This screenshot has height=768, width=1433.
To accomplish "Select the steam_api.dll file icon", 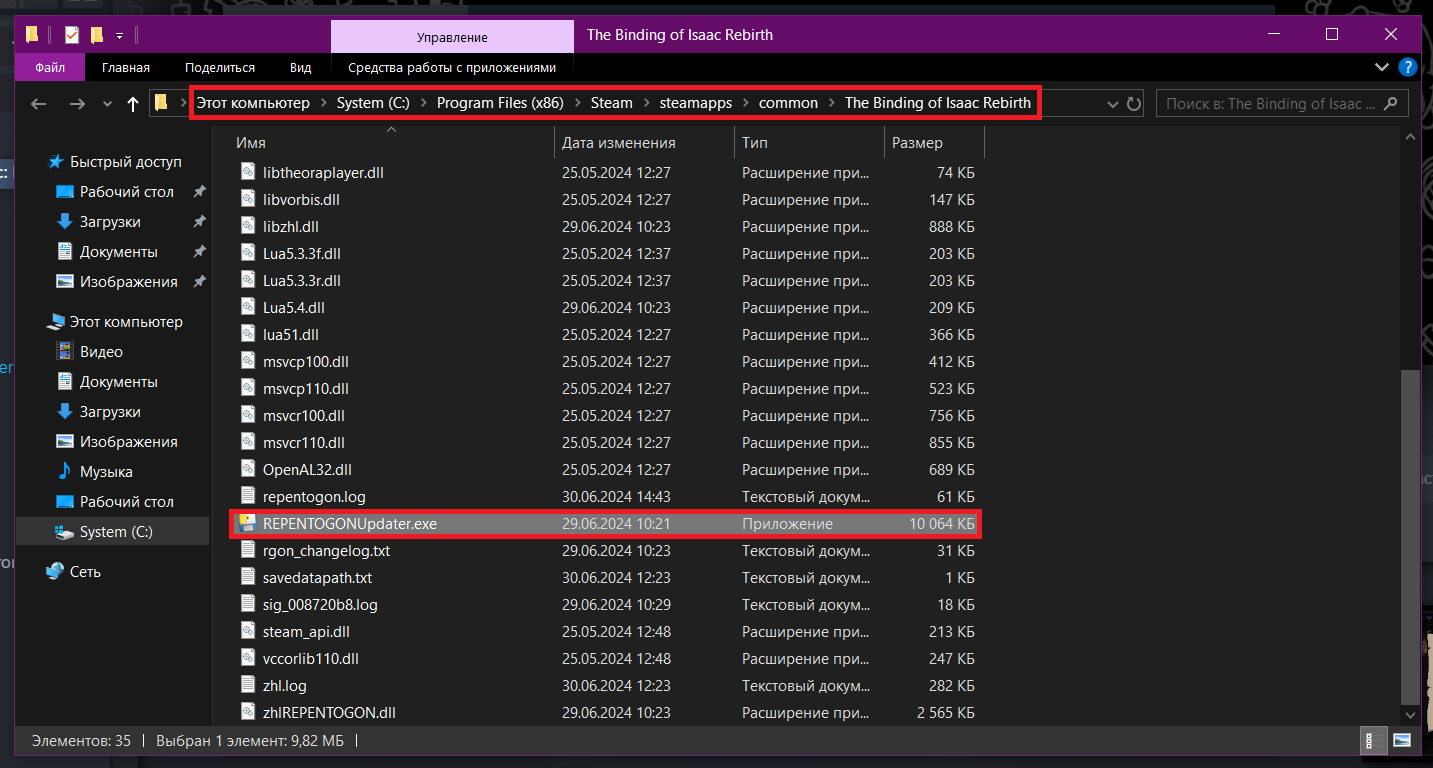I will coord(248,631).
